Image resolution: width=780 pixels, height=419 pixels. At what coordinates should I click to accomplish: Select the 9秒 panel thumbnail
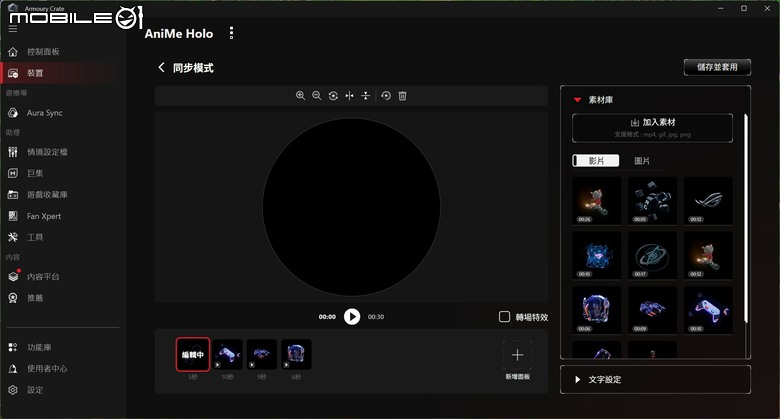(262, 354)
